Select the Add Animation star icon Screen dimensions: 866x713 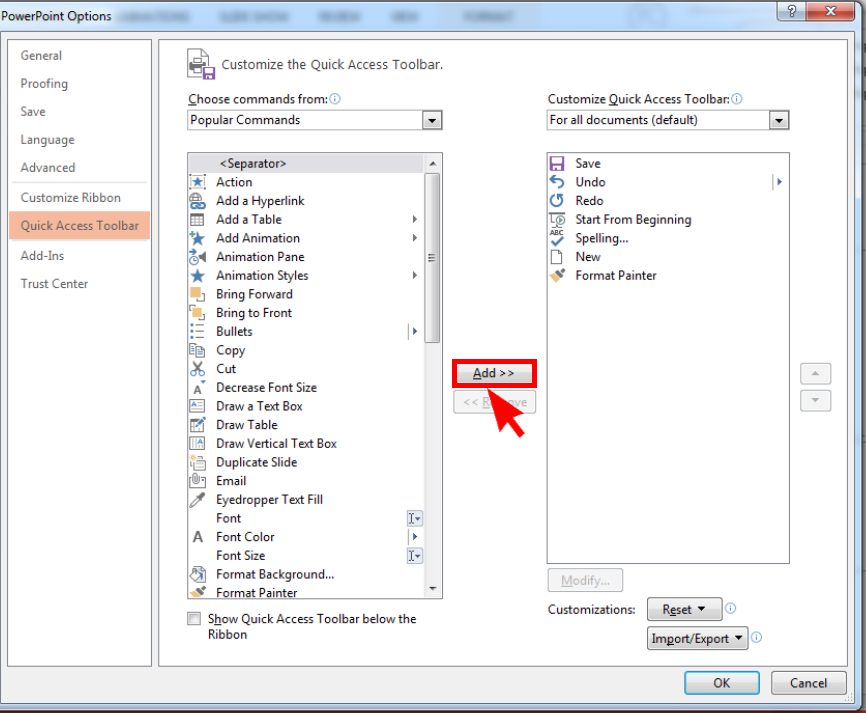point(197,238)
